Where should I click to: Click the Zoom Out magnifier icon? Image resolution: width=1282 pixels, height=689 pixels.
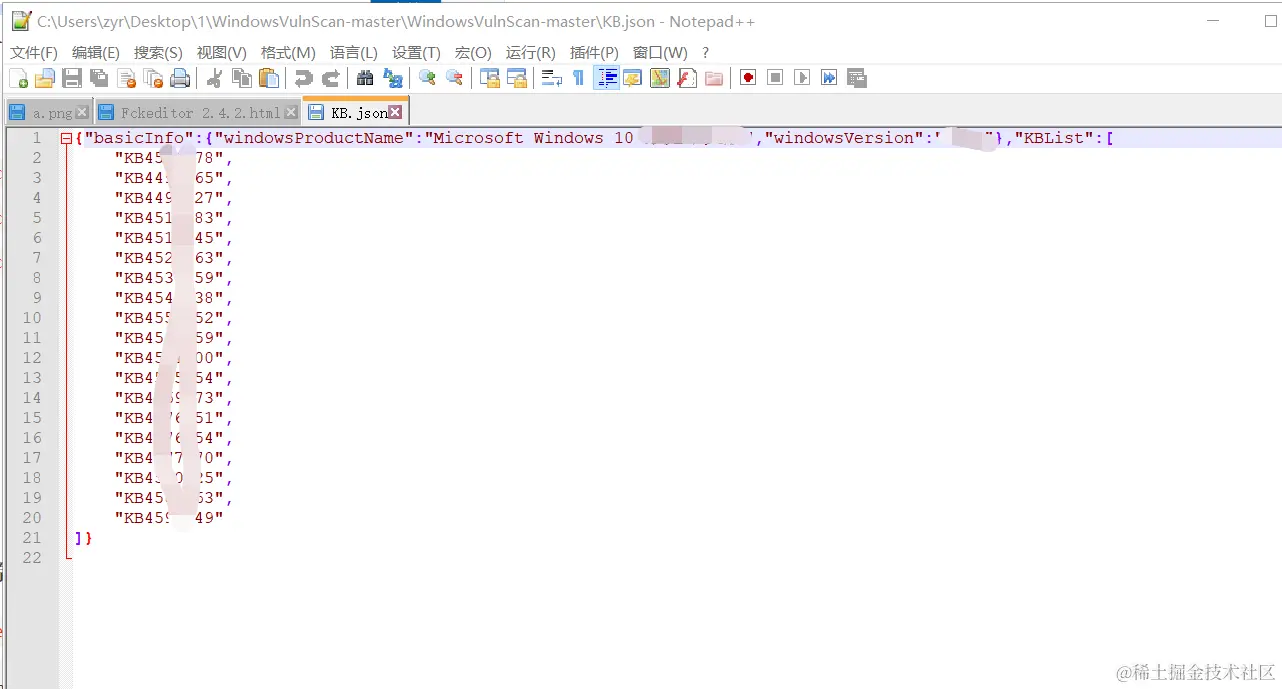(455, 78)
